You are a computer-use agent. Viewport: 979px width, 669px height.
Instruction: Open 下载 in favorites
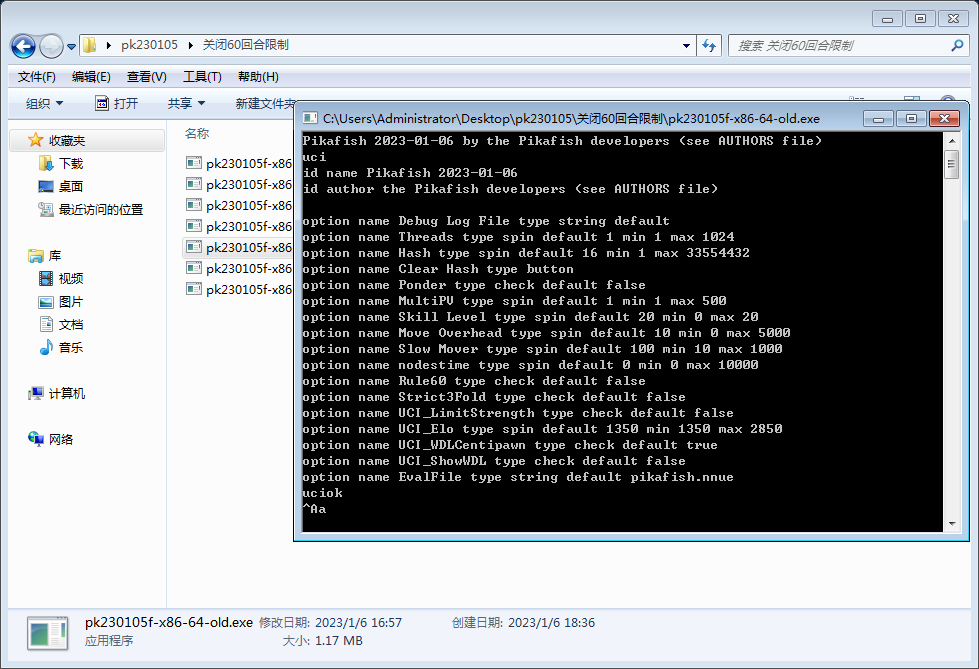(x=71, y=164)
